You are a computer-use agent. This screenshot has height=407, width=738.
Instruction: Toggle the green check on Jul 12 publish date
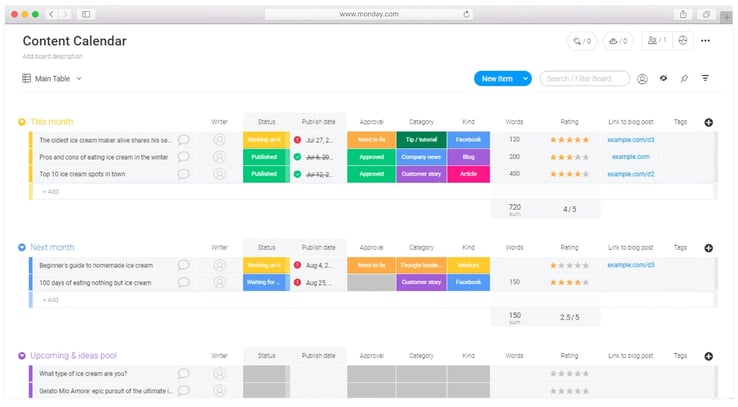coord(297,174)
